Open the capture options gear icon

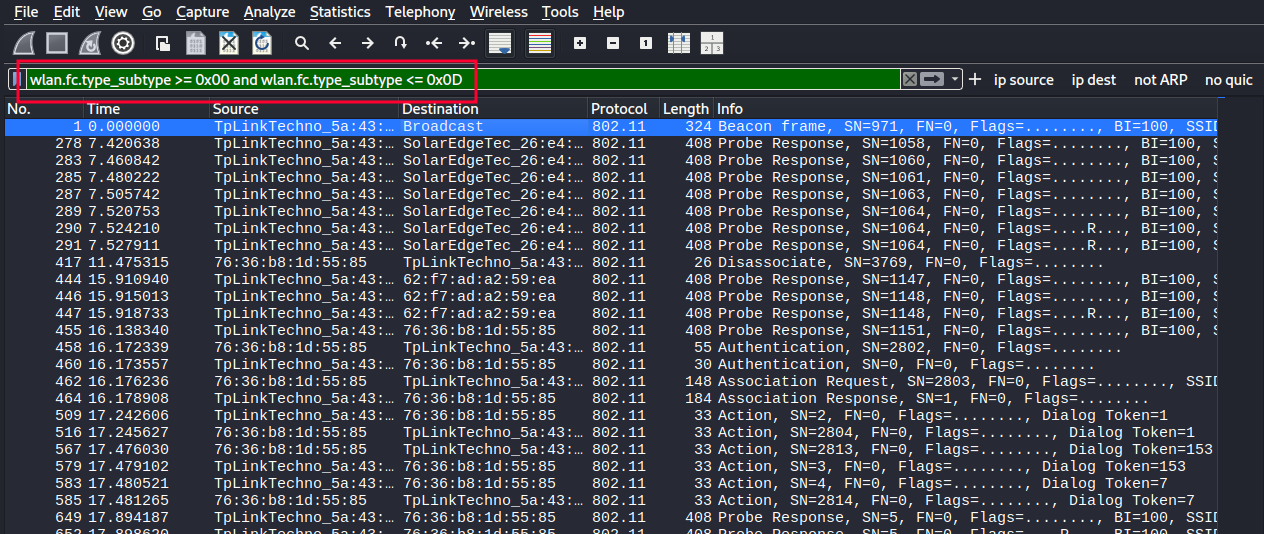(x=123, y=43)
